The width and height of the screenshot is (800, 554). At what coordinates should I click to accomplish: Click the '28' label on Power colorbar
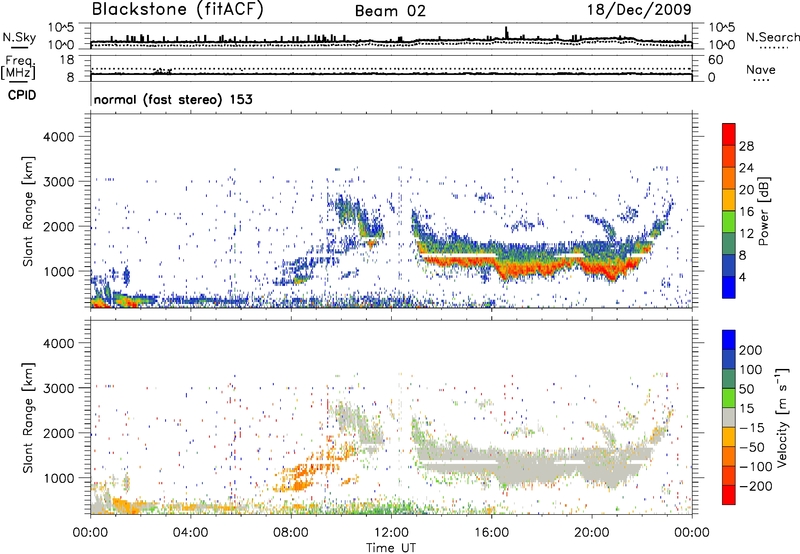click(746, 146)
